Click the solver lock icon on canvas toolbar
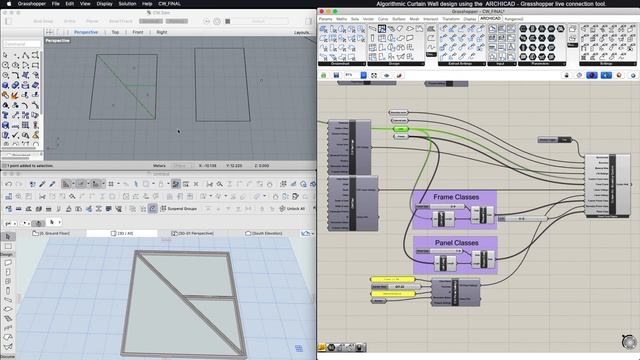The height and width of the screenshot is (360, 640). (x=567, y=75)
